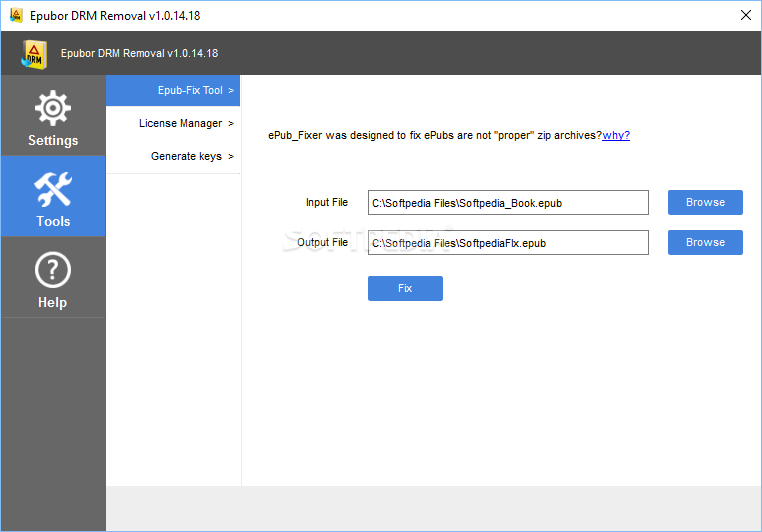Open the License Manager tab
This screenshot has height=532, width=762.
point(173,123)
